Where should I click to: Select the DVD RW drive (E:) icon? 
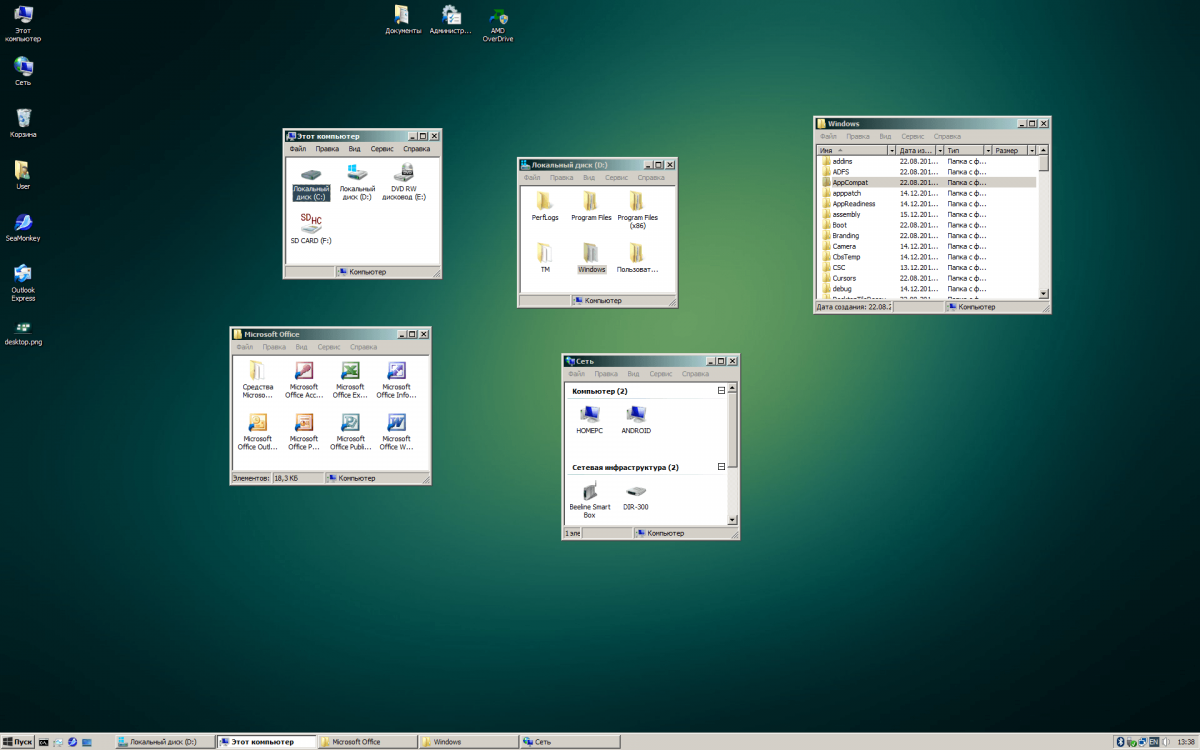(404, 174)
